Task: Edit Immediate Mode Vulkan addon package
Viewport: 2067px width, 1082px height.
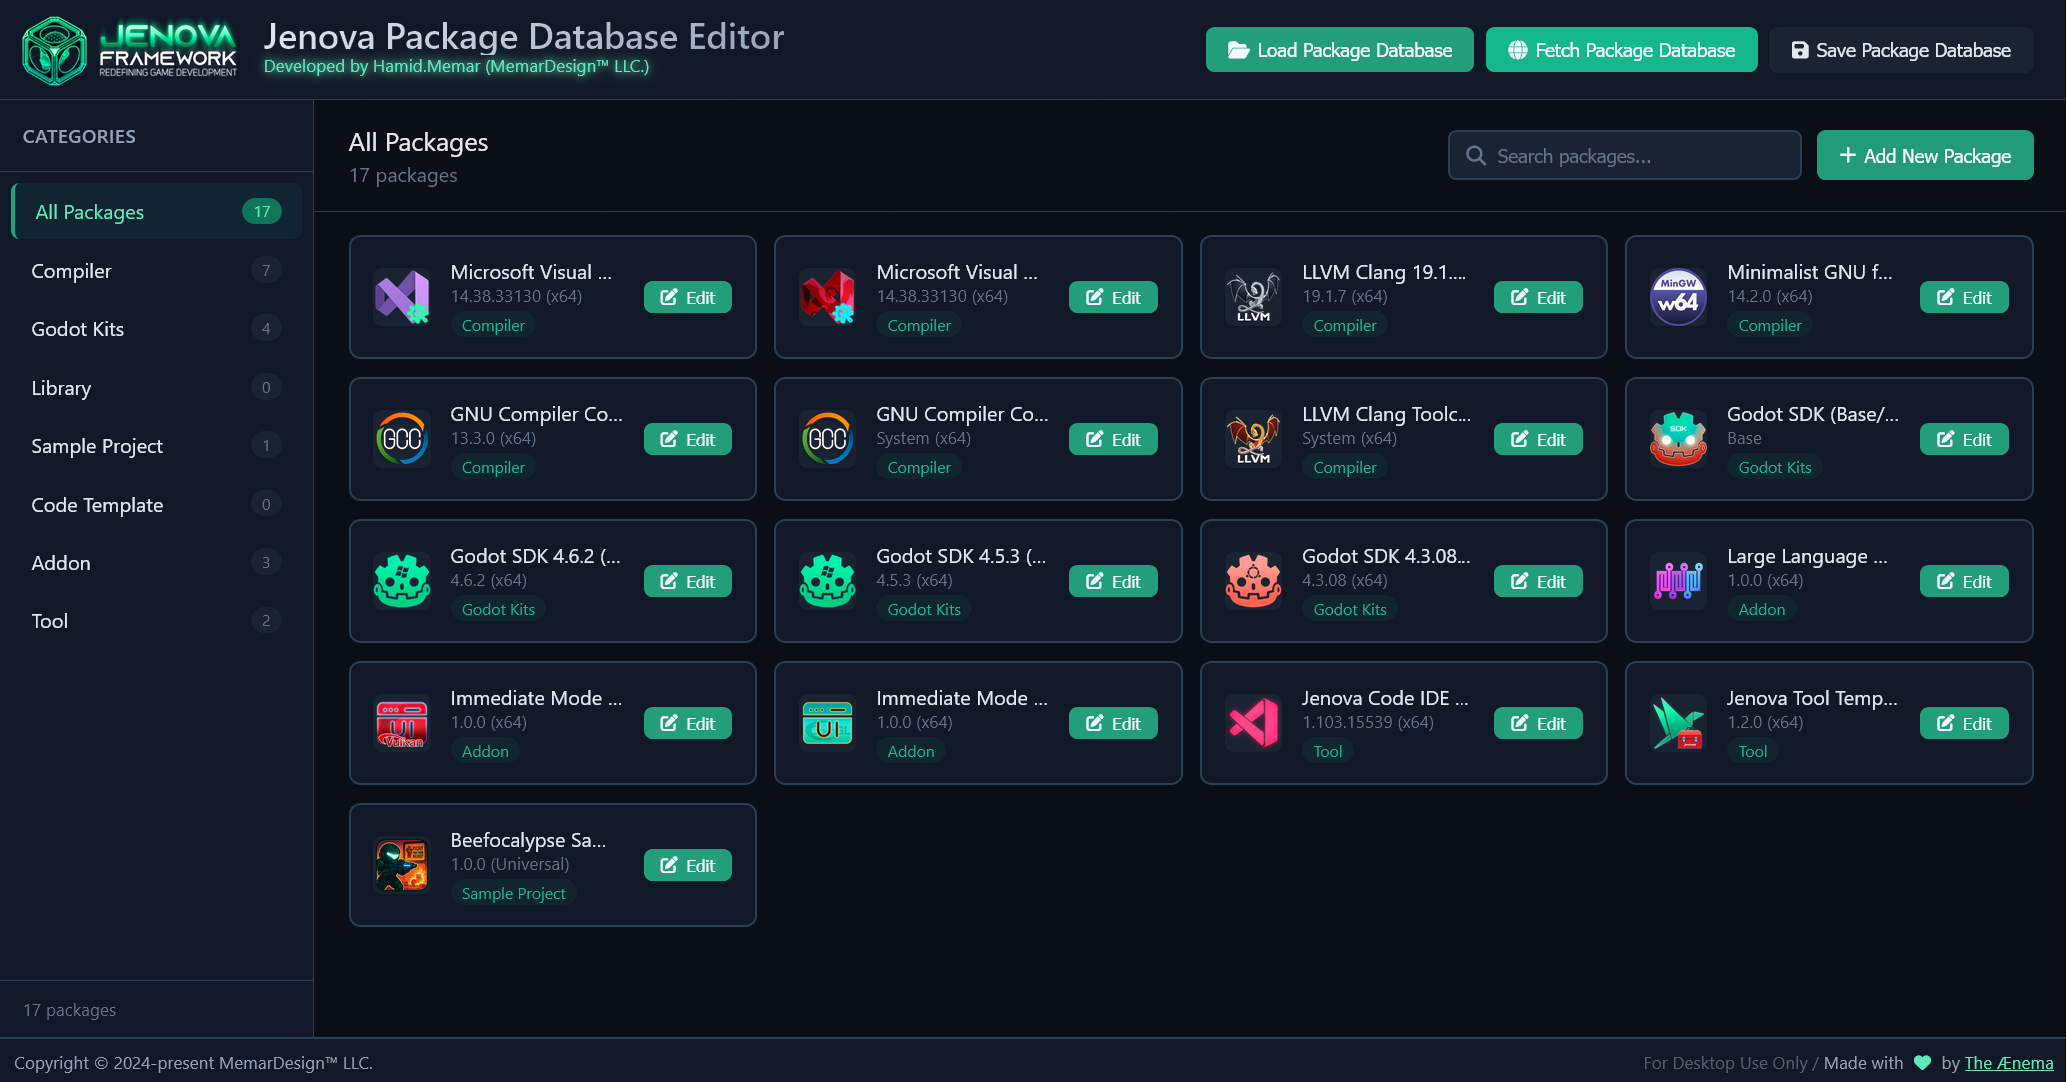Action: [x=687, y=723]
